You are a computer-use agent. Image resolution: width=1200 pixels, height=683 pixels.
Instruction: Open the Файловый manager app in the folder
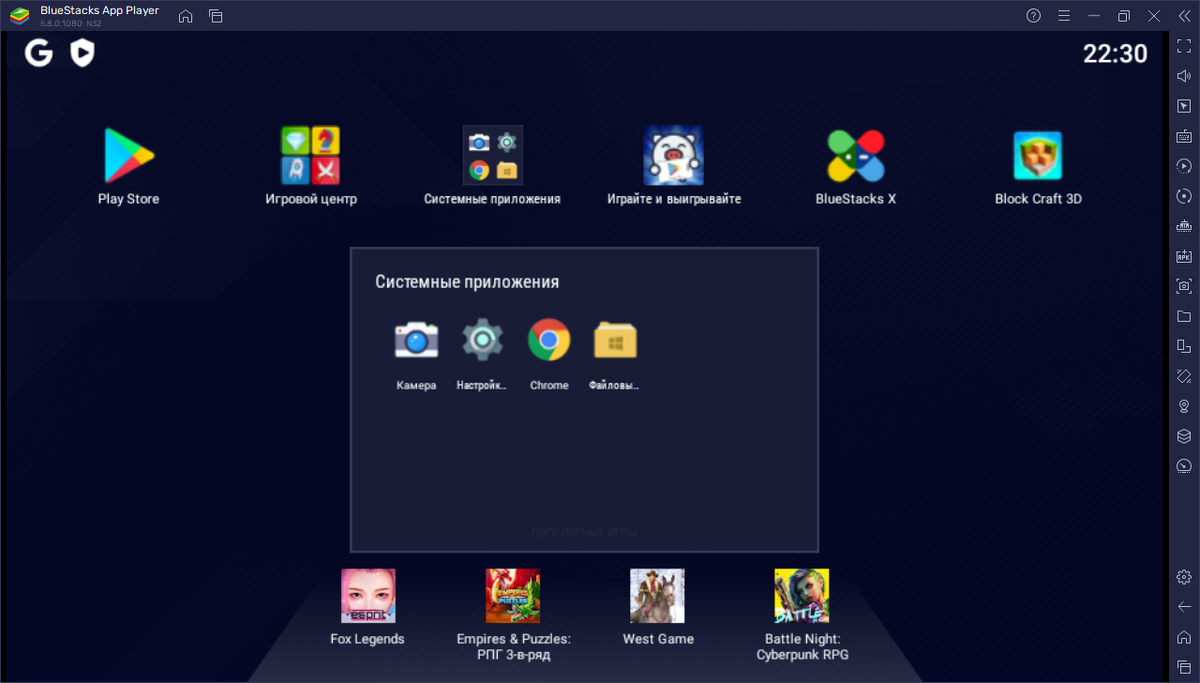[615, 341]
